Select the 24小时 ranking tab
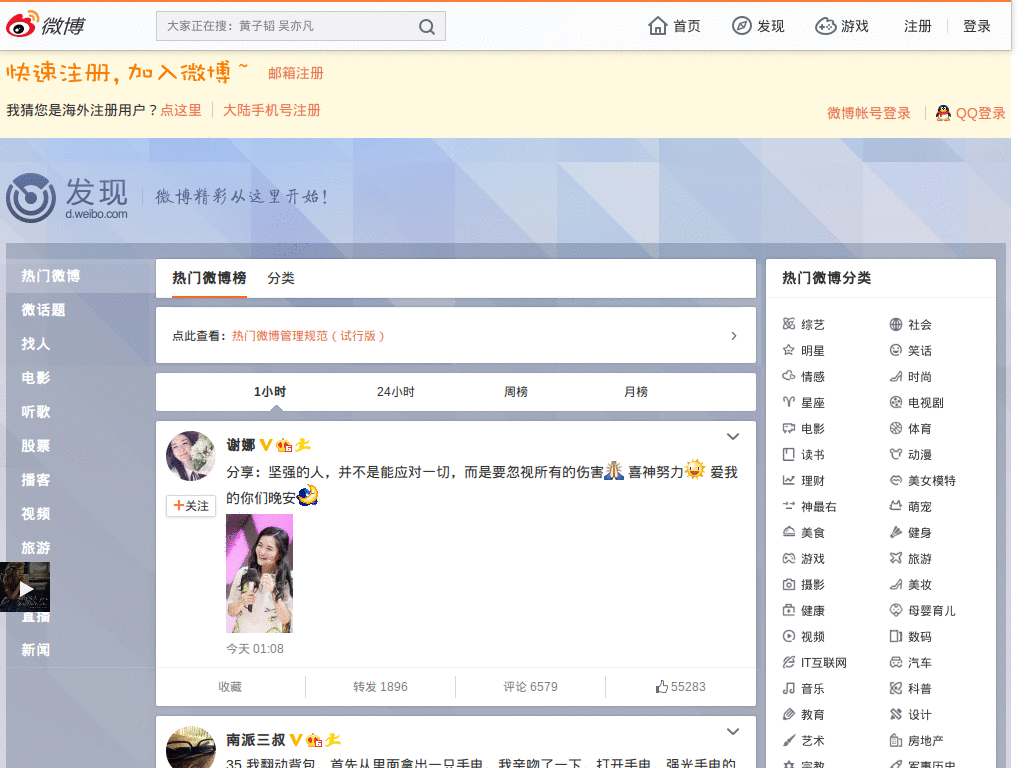The width and height of the screenshot is (1024, 768). 395,392
